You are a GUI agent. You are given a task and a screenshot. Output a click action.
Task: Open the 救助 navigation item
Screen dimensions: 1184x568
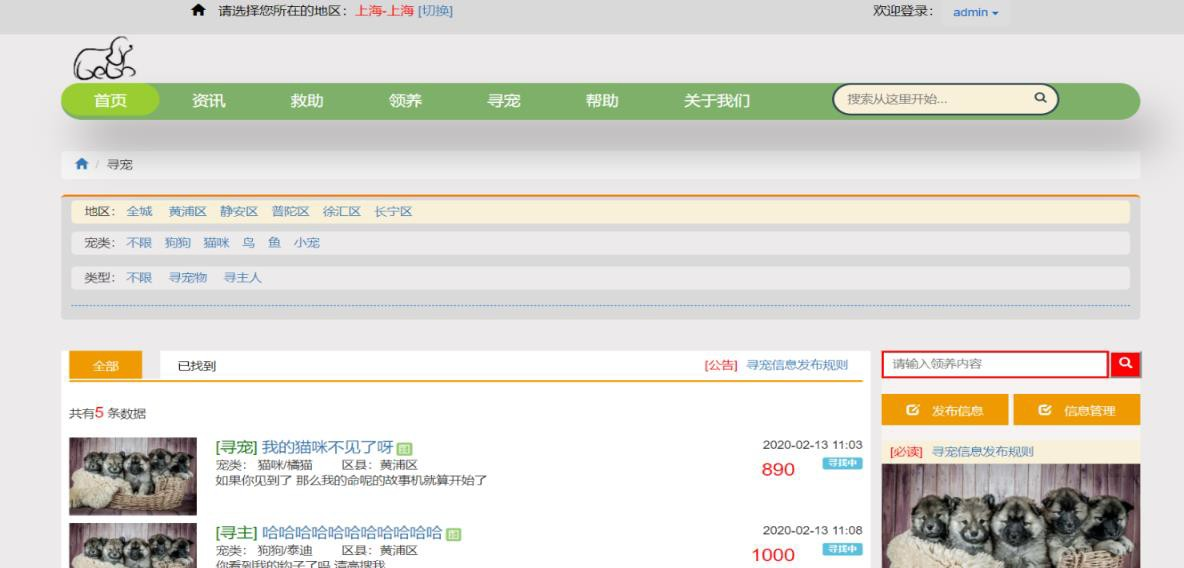[x=307, y=100]
